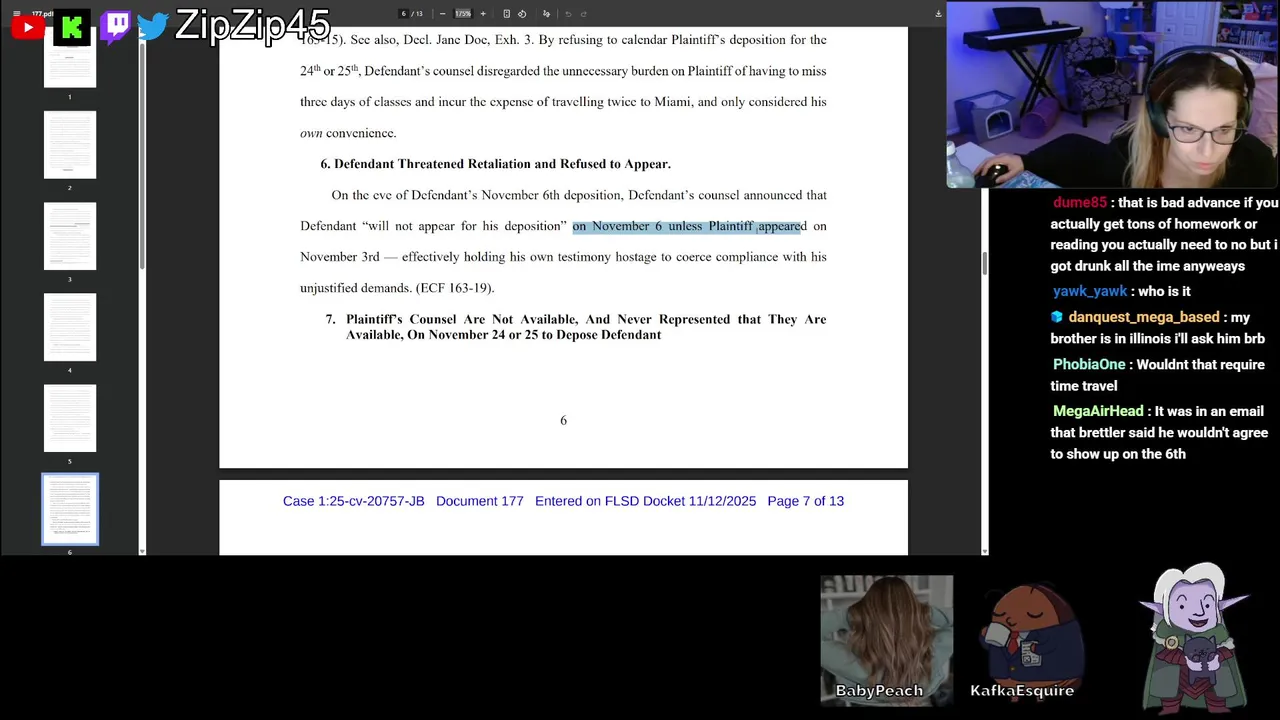Select page 3 thumbnail

(70, 236)
